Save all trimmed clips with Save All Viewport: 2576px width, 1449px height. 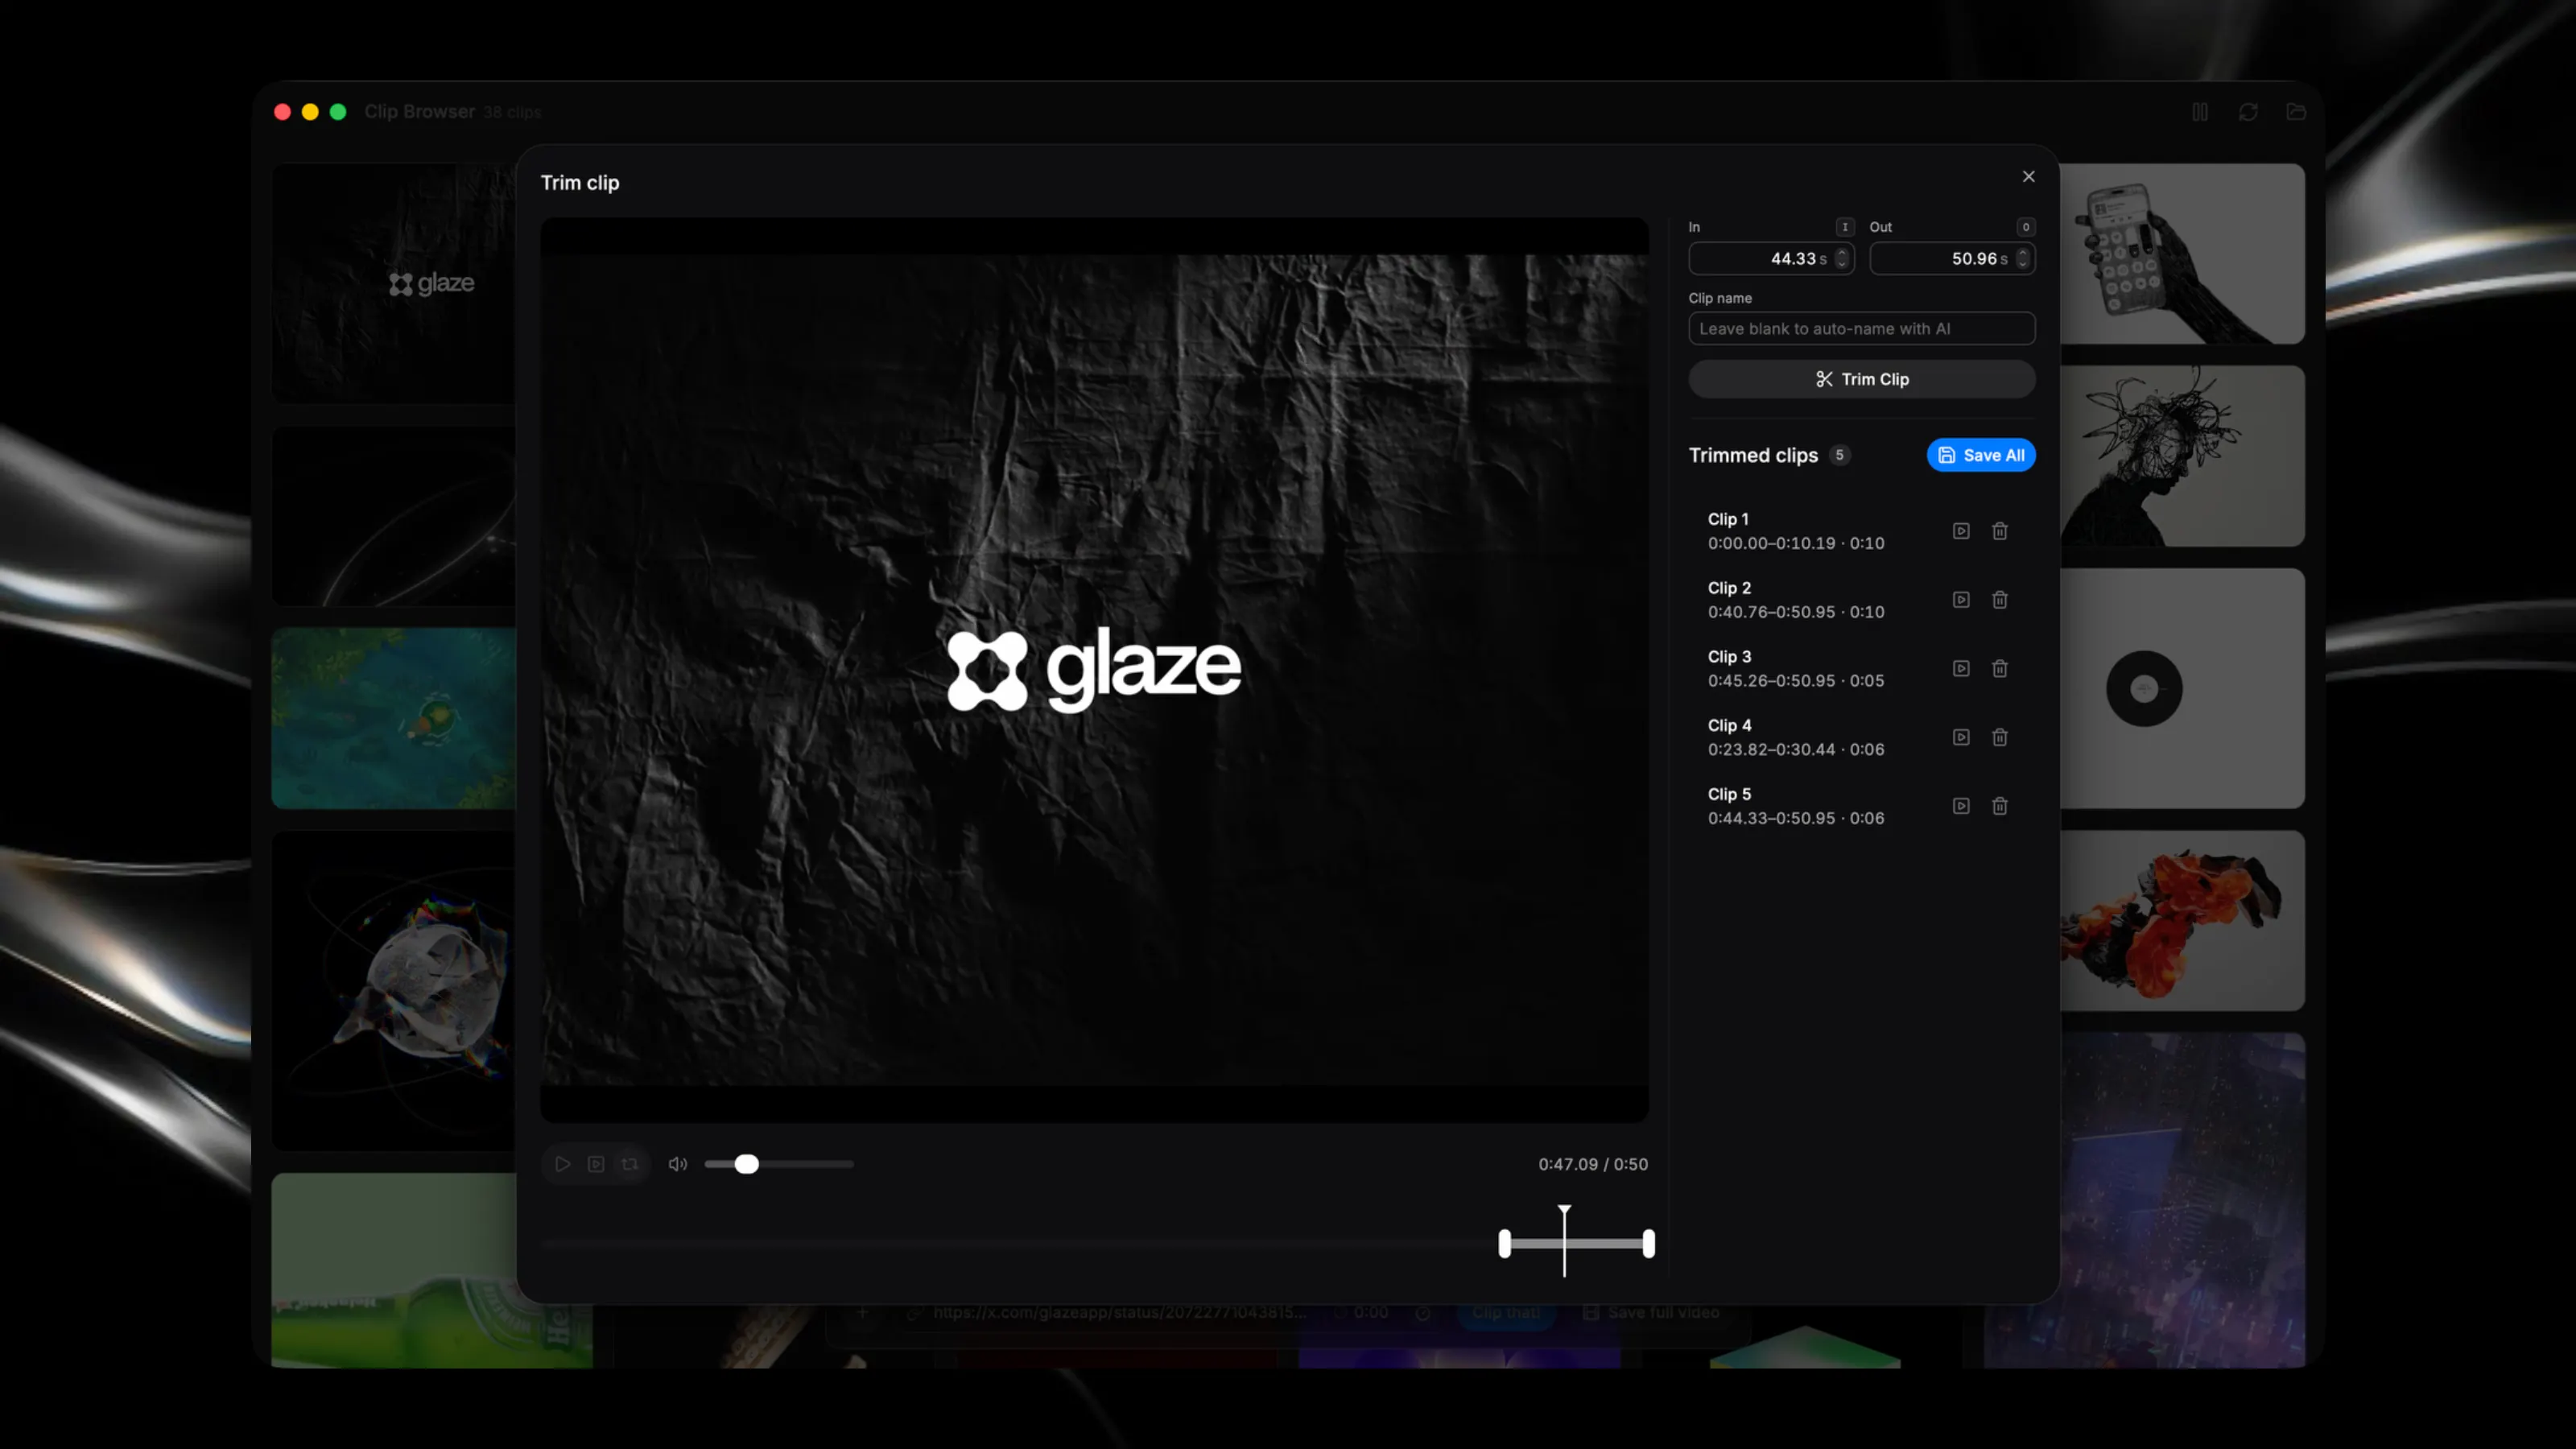coord(1981,455)
